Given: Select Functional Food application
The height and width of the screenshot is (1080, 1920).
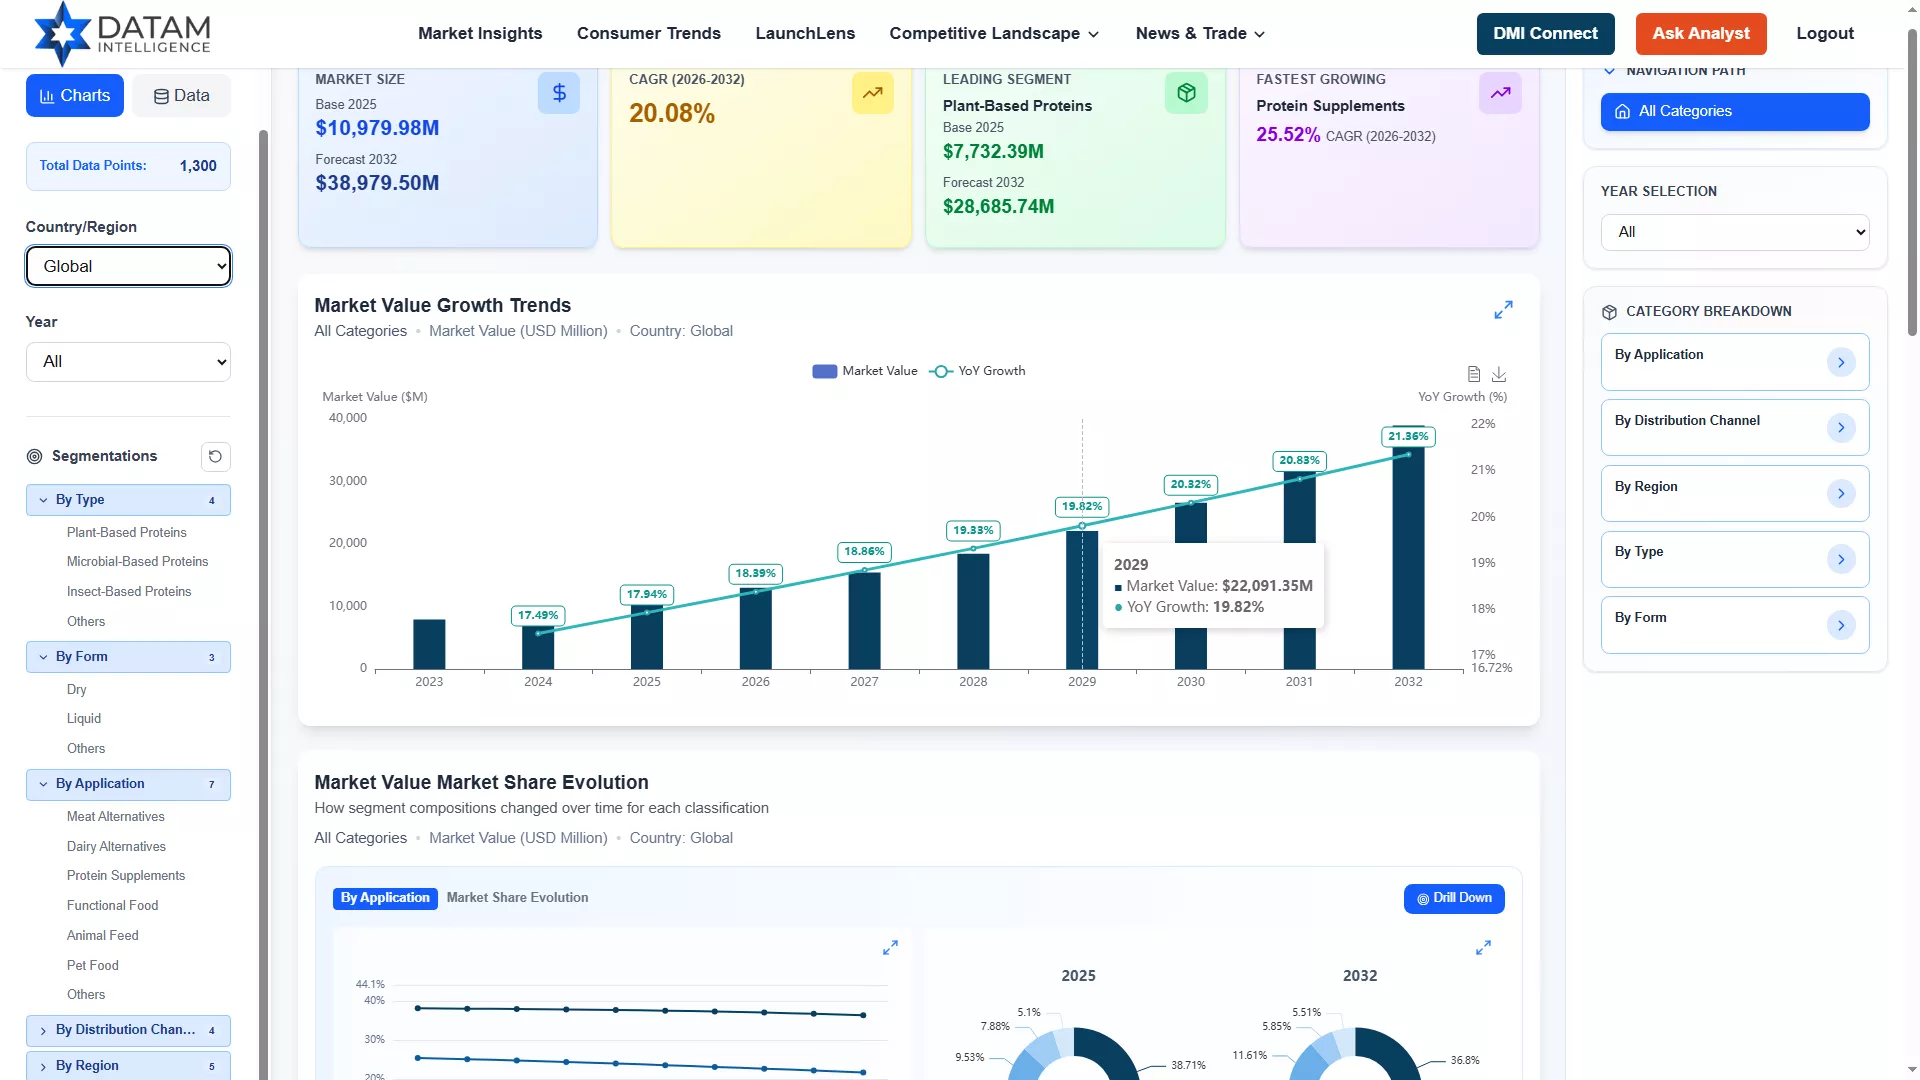Looking at the screenshot, I should [113, 906].
